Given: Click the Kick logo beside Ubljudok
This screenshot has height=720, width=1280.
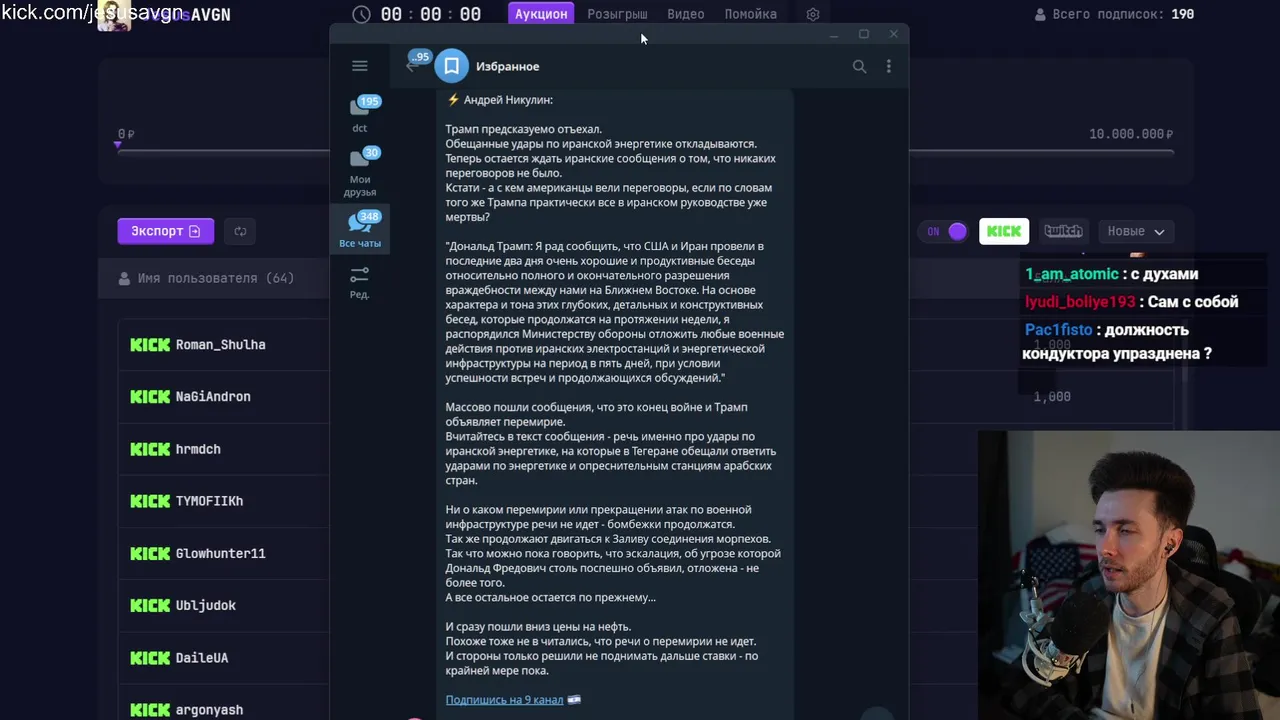Looking at the screenshot, I should tap(150, 605).
